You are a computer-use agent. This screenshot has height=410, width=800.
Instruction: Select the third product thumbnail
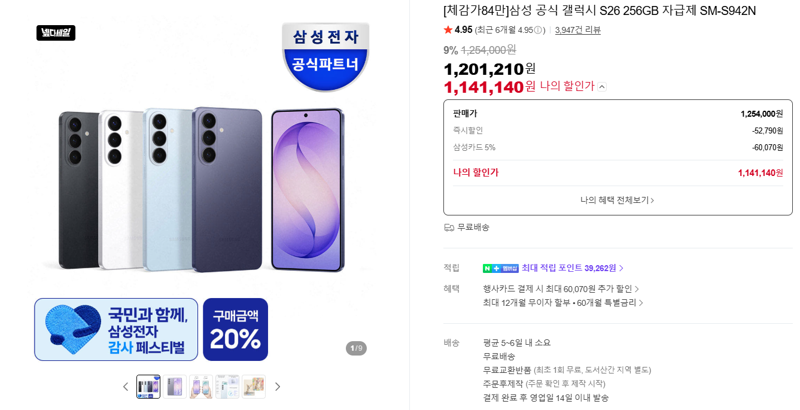pyautogui.click(x=201, y=387)
